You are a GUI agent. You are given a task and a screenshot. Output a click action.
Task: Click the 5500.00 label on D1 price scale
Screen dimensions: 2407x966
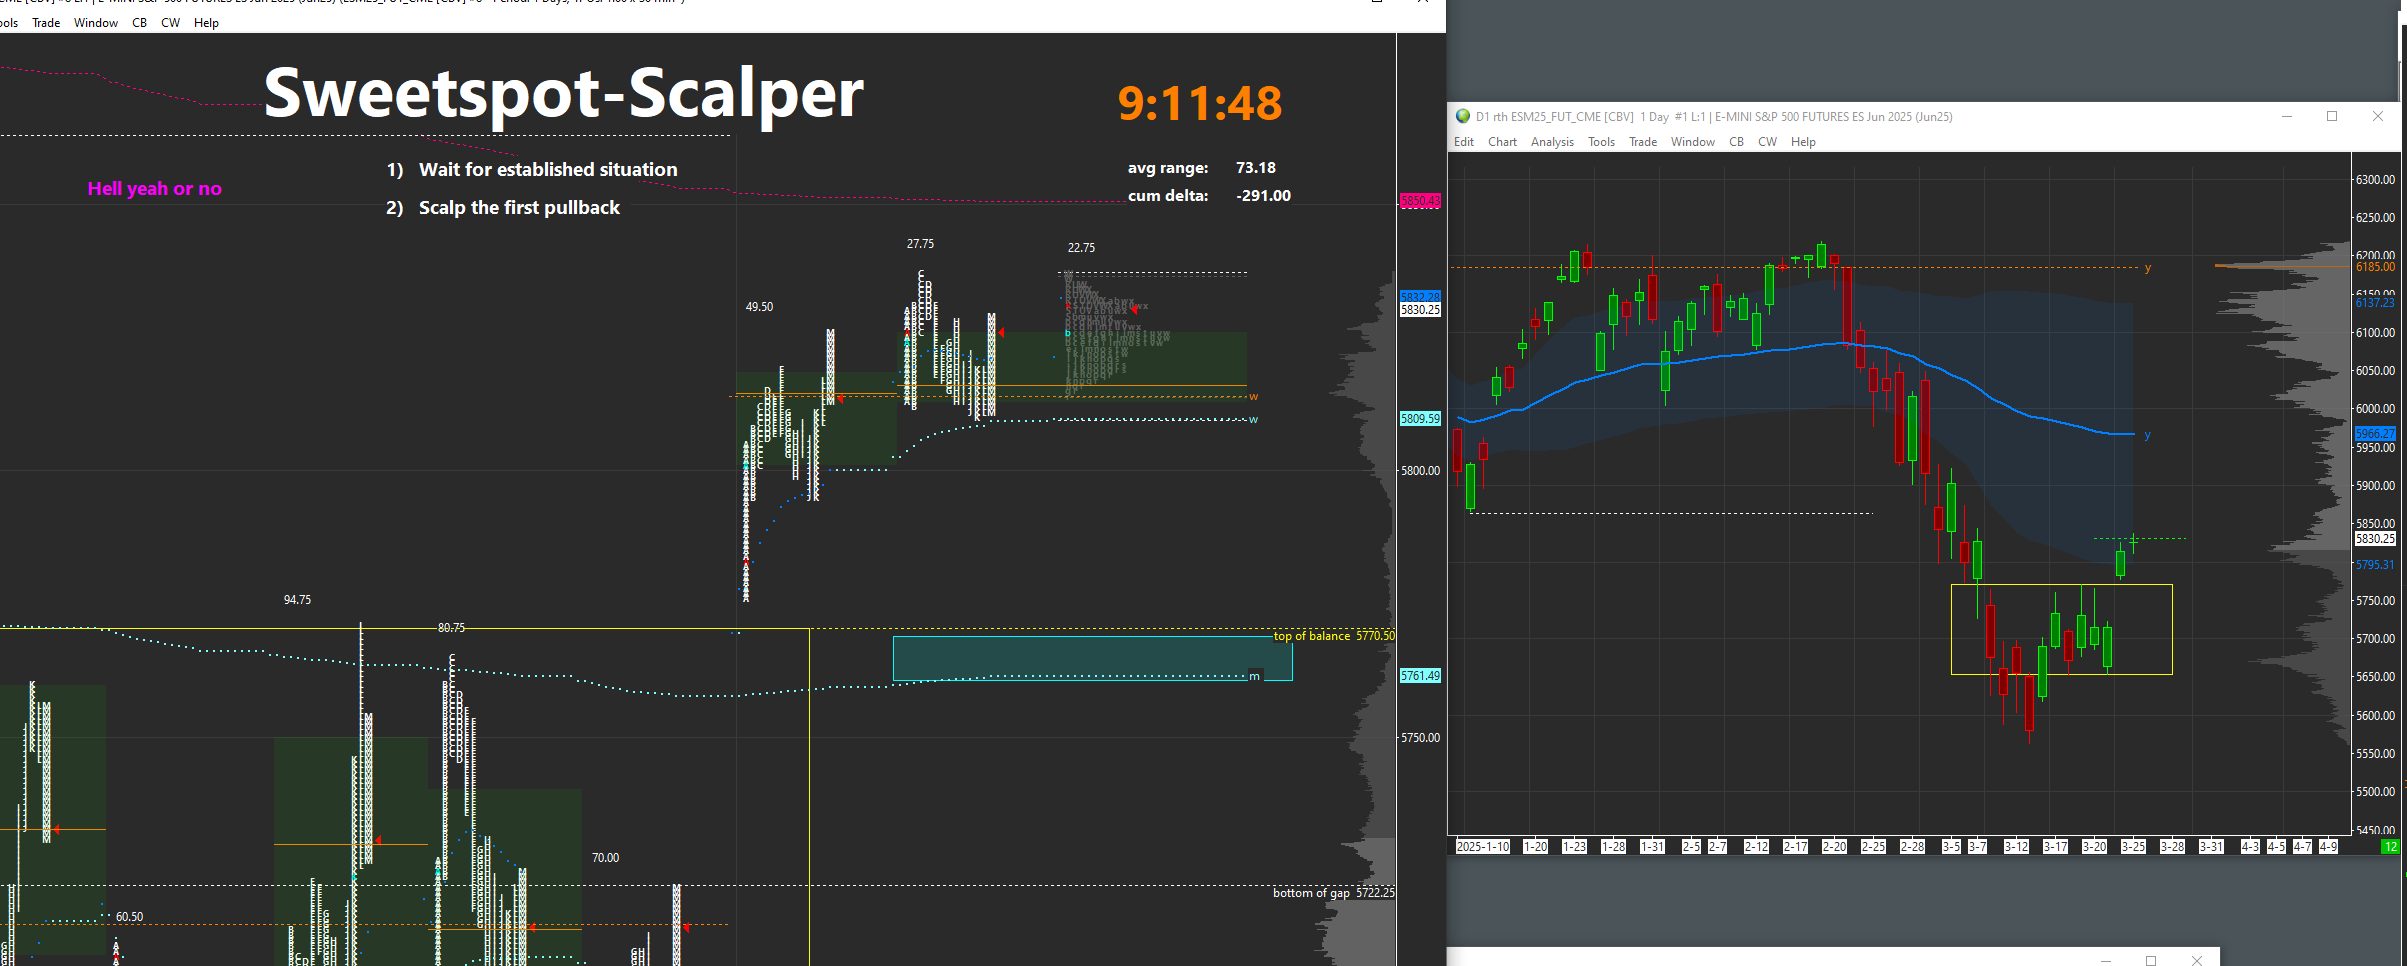tap(2375, 792)
